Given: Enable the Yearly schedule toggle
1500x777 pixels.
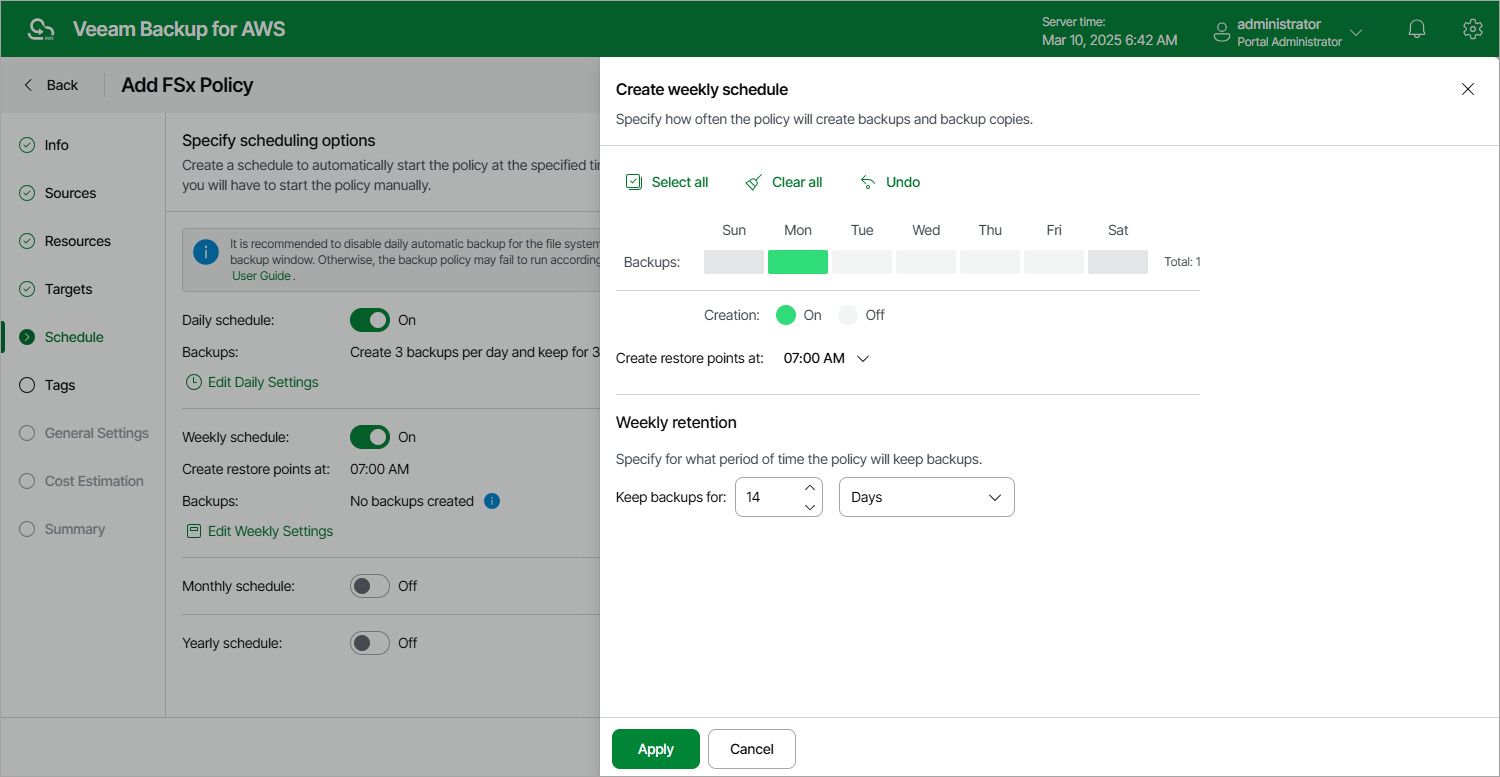Looking at the screenshot, I should point(370,643).
